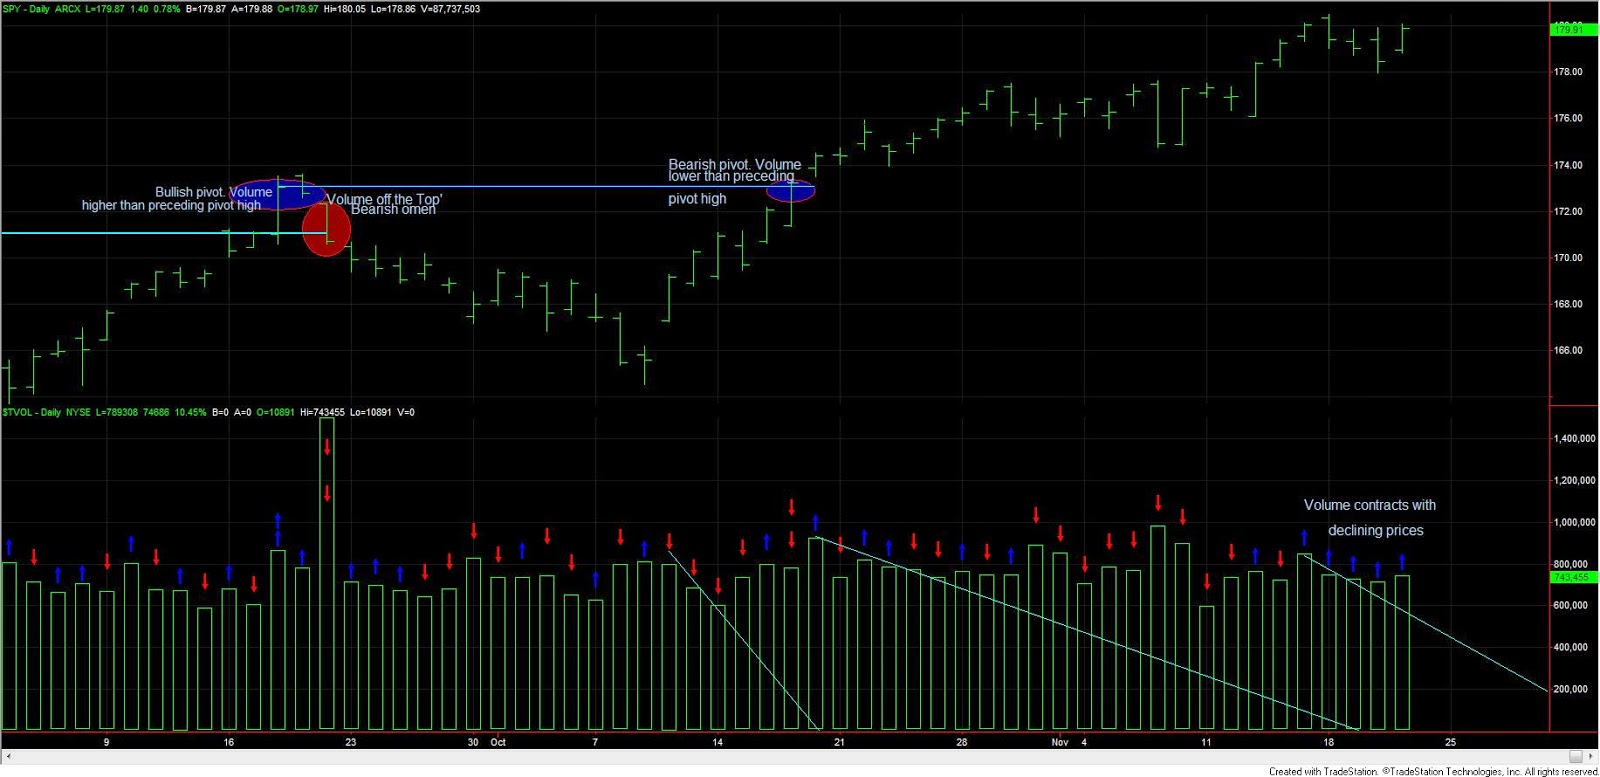Click the 1,000,000 volume axis label
Screen dimensions: 1600x777
(1574, 523)
